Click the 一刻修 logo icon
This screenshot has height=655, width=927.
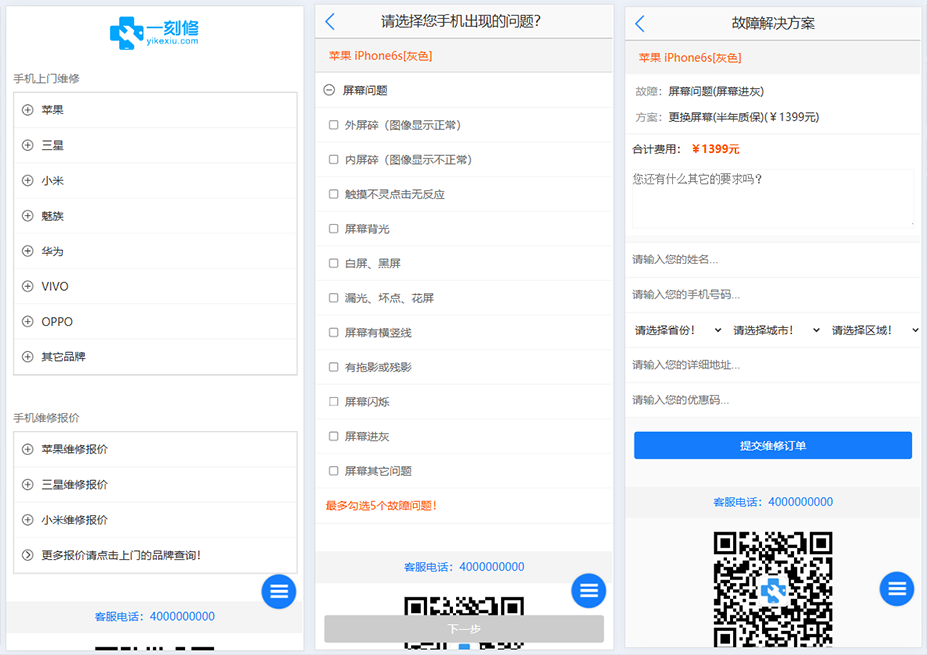coord(125,33)
